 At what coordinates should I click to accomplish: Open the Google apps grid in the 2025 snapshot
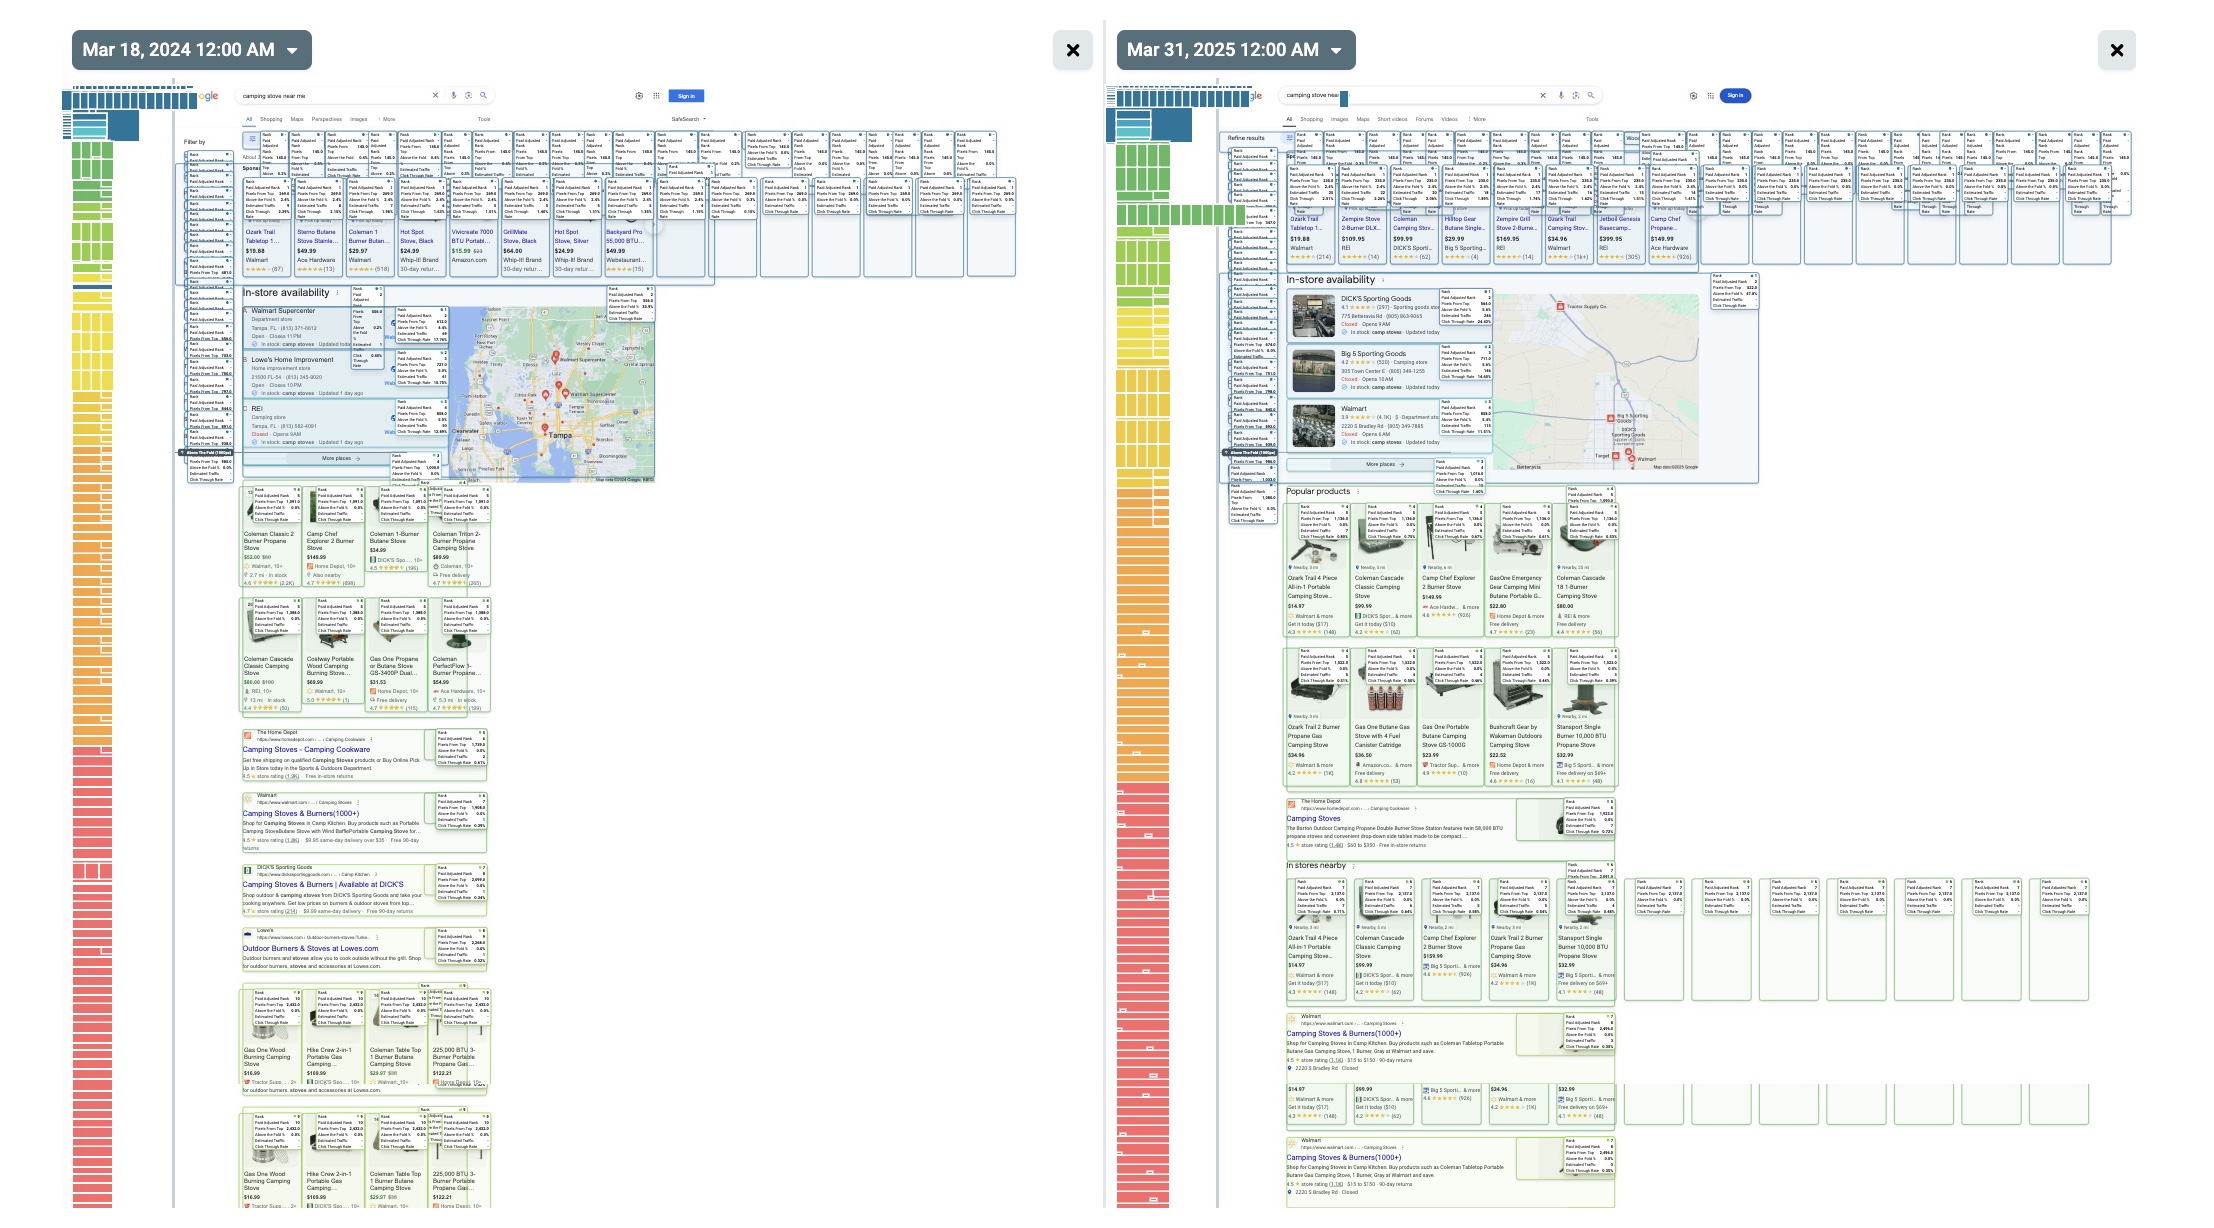point(1710,96)
